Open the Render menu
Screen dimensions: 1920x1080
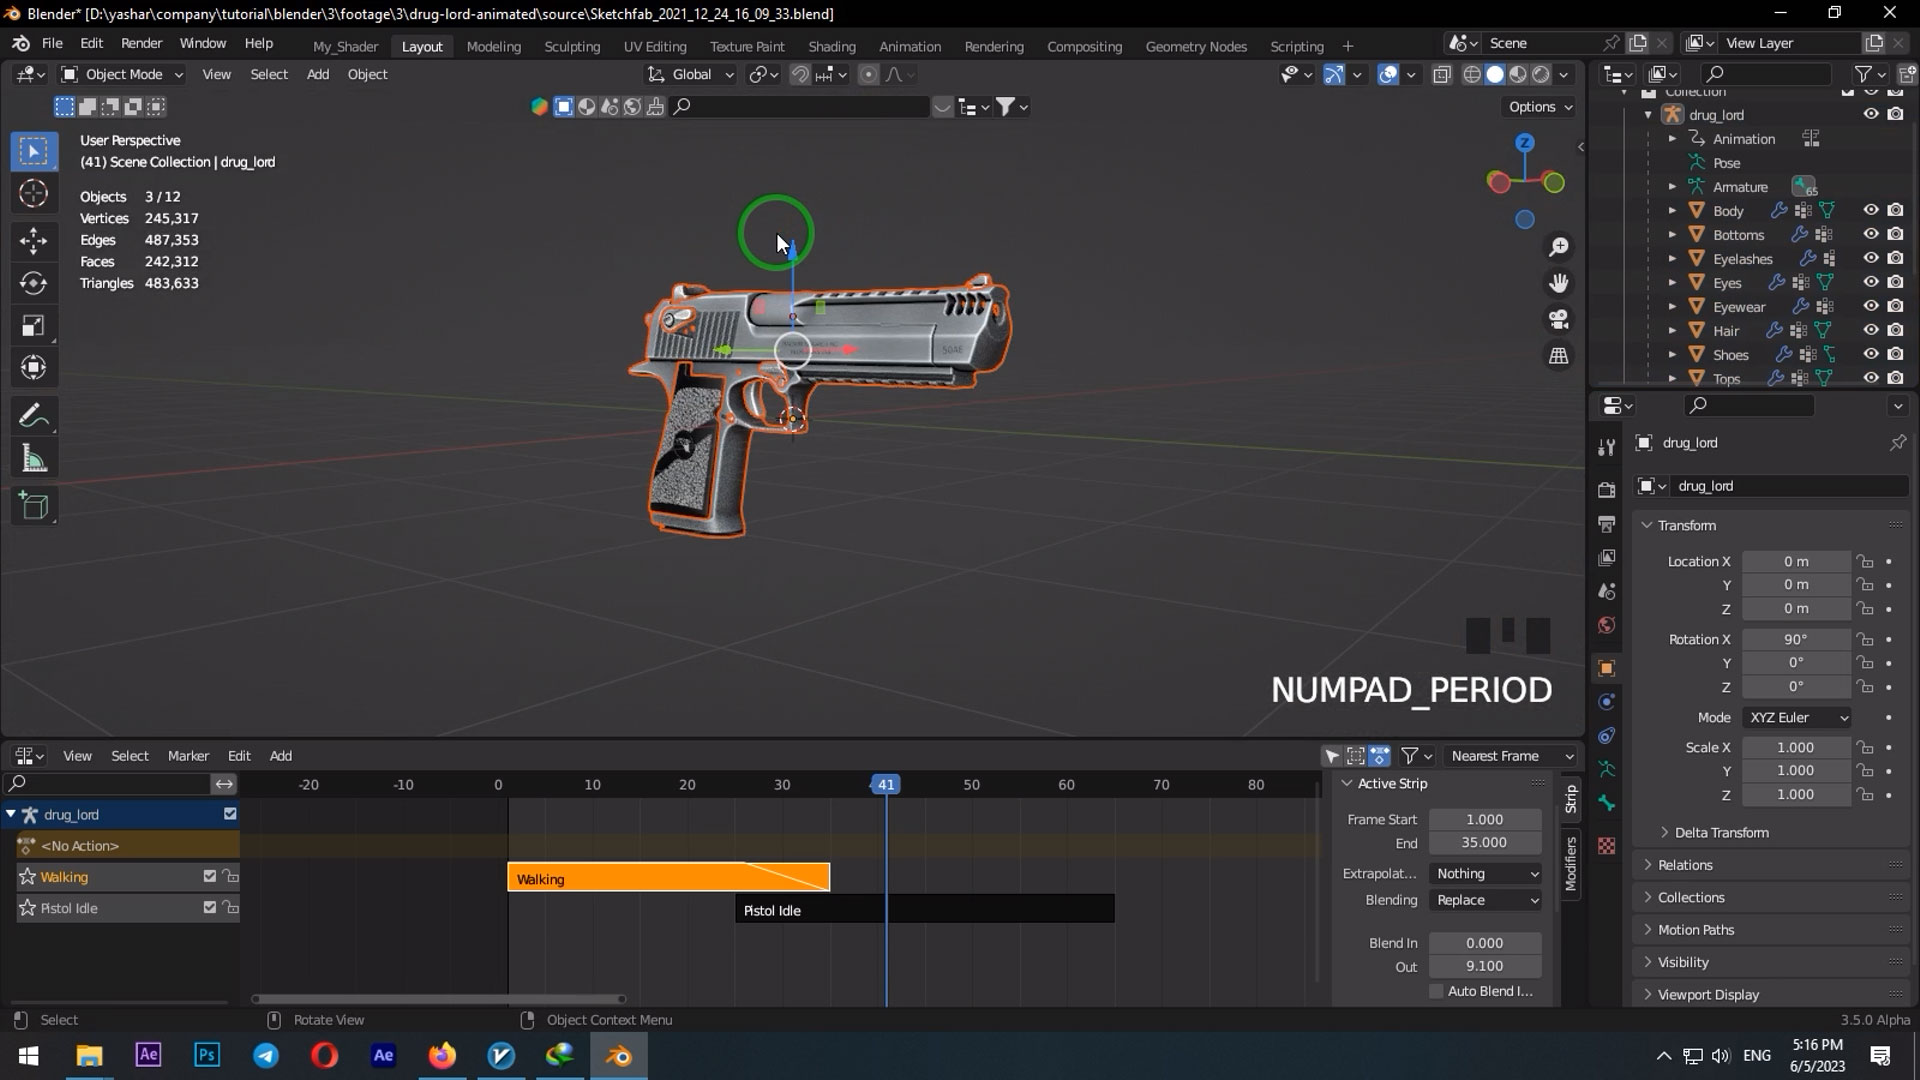click(x=141, y=43)
